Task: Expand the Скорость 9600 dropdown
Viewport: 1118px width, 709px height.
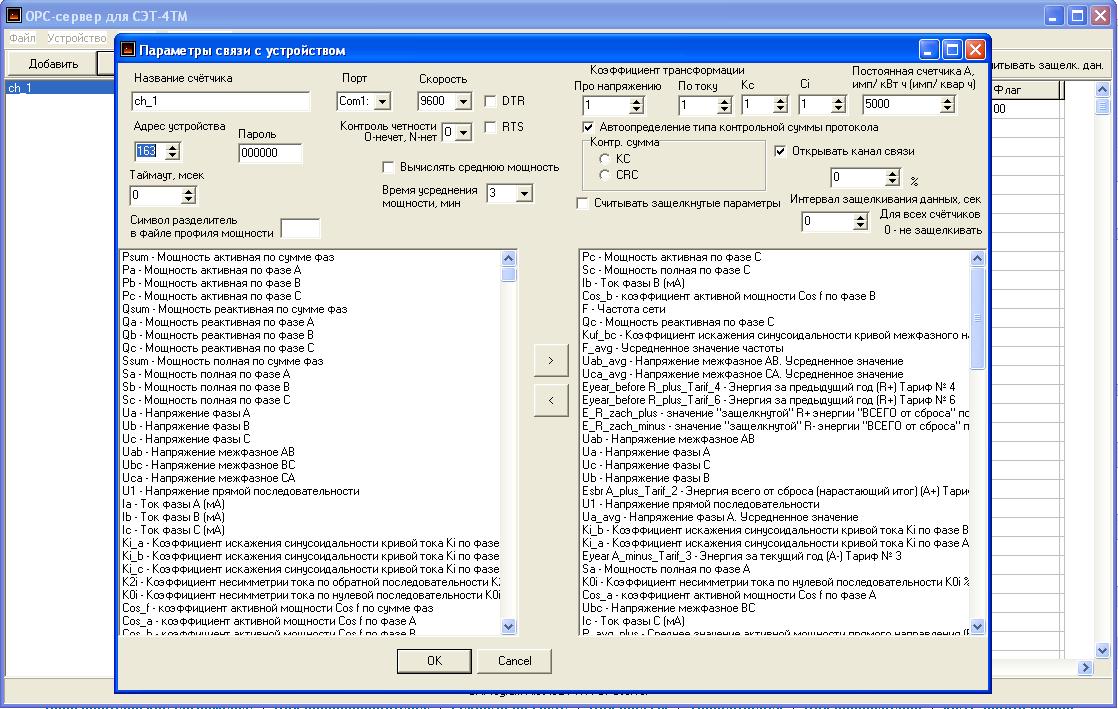Action: coord(462,102)
